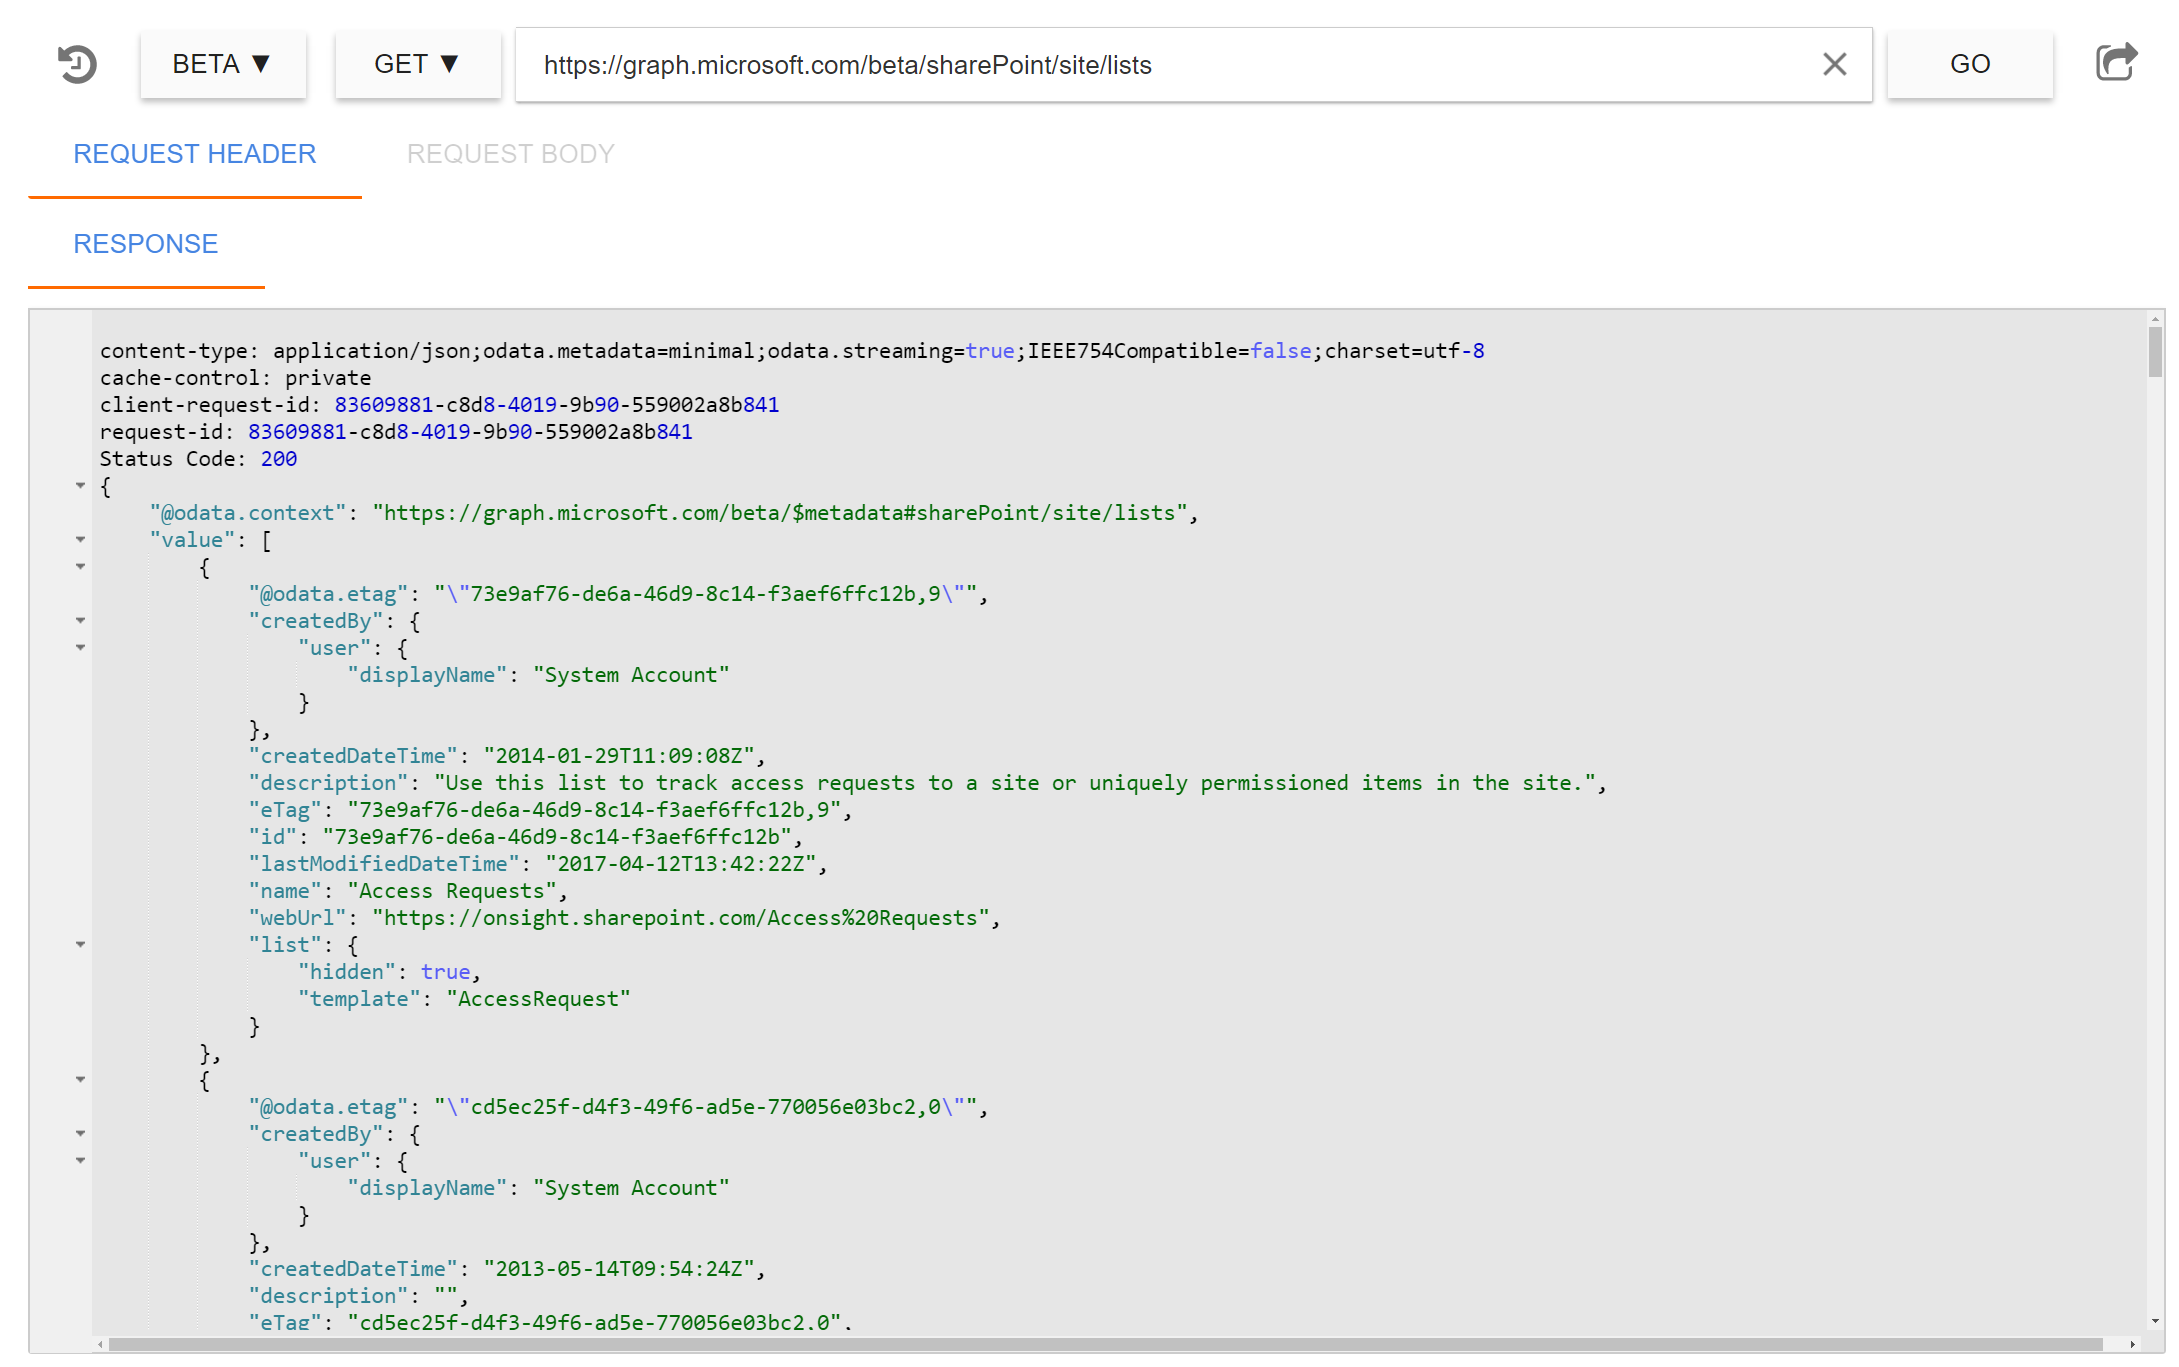Image resolution: width=2179 pixels, height=1367 pixels.
Task: Click the share query icon
Action: tap(2117, 63)
